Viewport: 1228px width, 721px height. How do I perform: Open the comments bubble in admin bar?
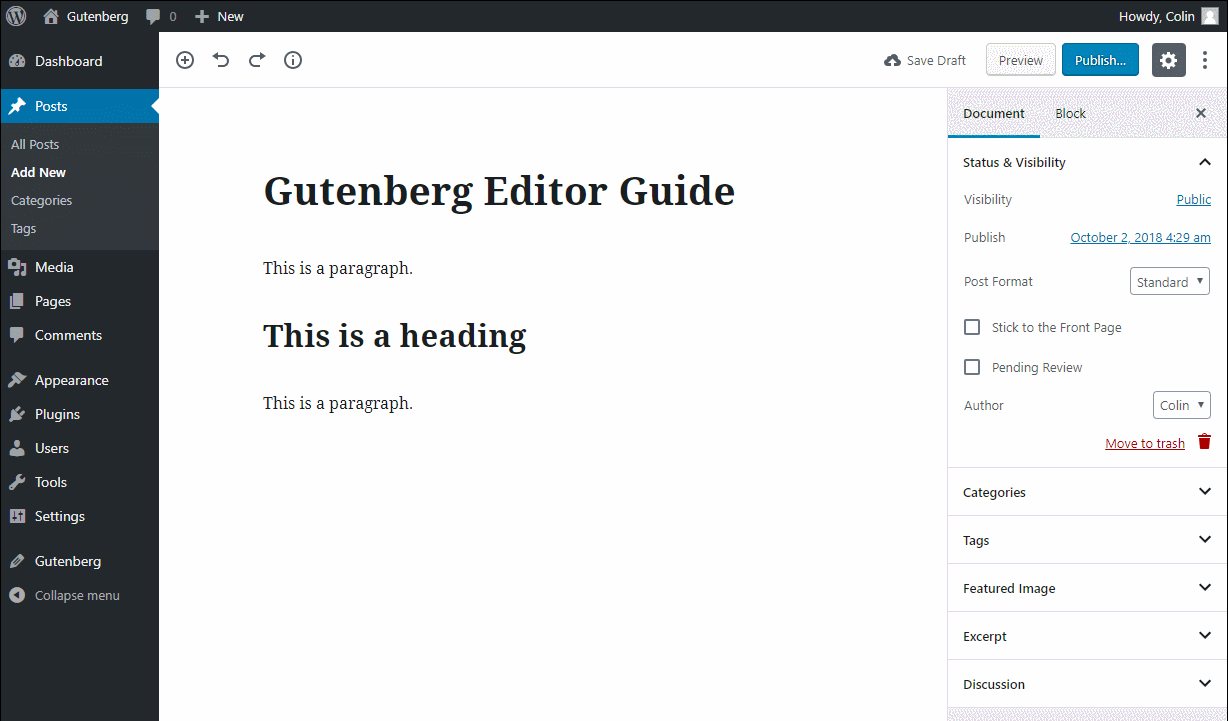click(x=161, y=16)
